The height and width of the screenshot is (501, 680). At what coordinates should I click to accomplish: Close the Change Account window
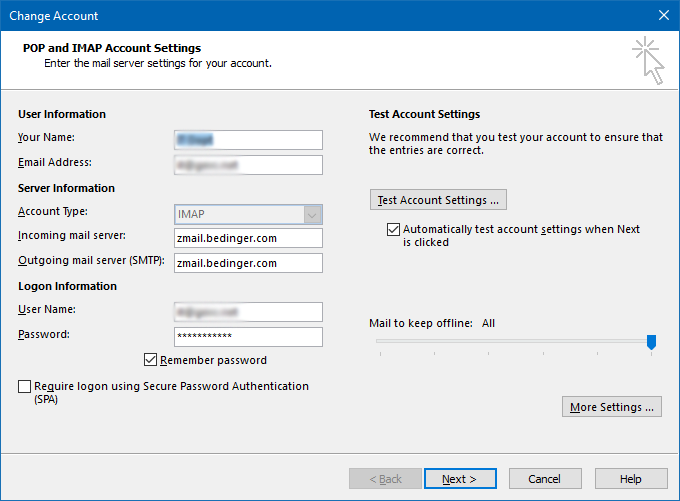point(664,15)
